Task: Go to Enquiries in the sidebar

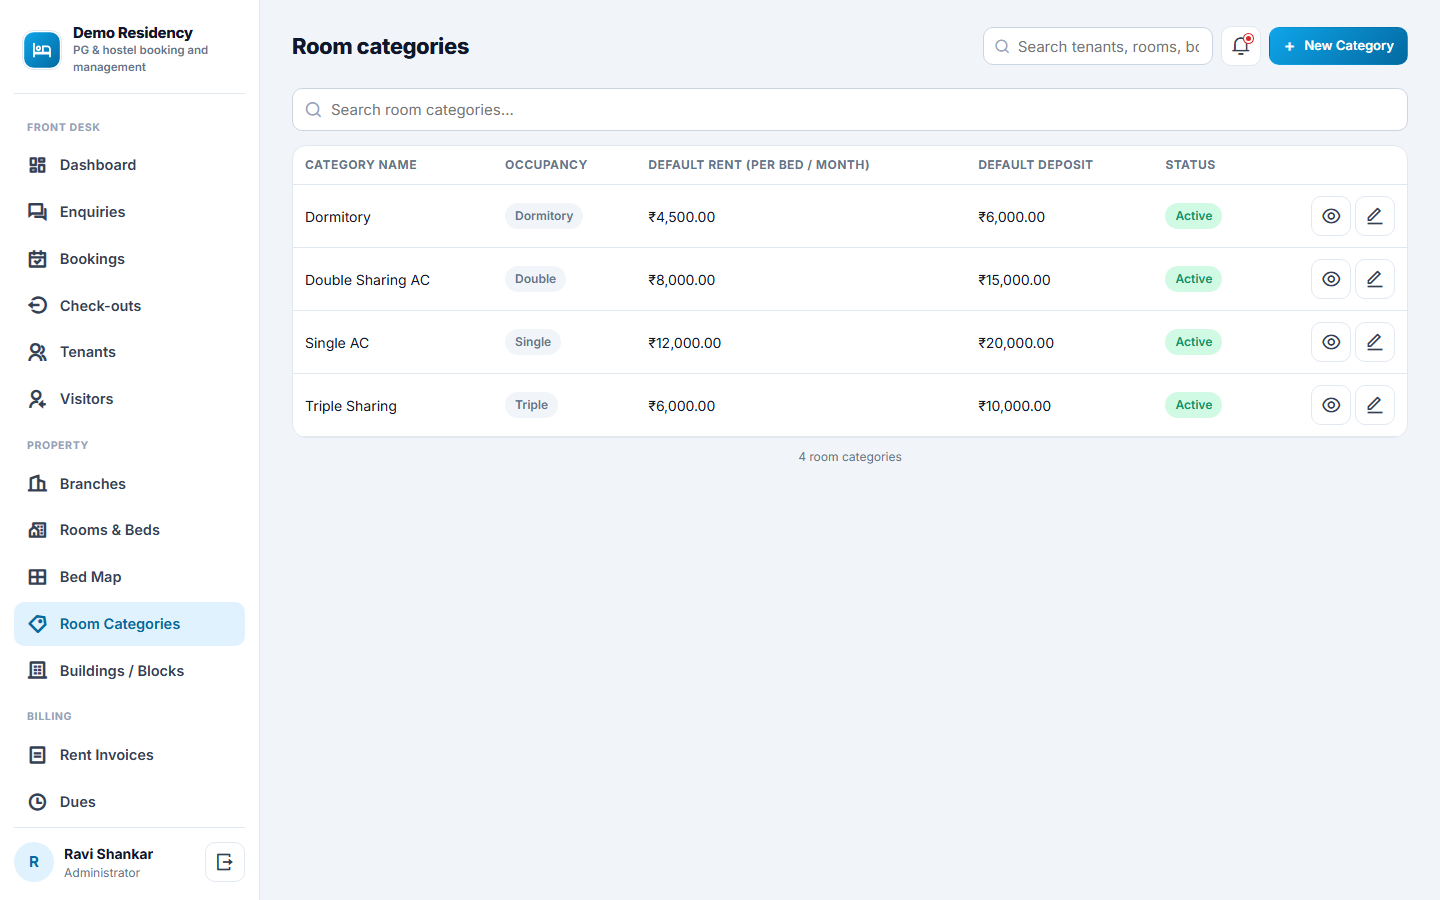Action: [129, 212]
